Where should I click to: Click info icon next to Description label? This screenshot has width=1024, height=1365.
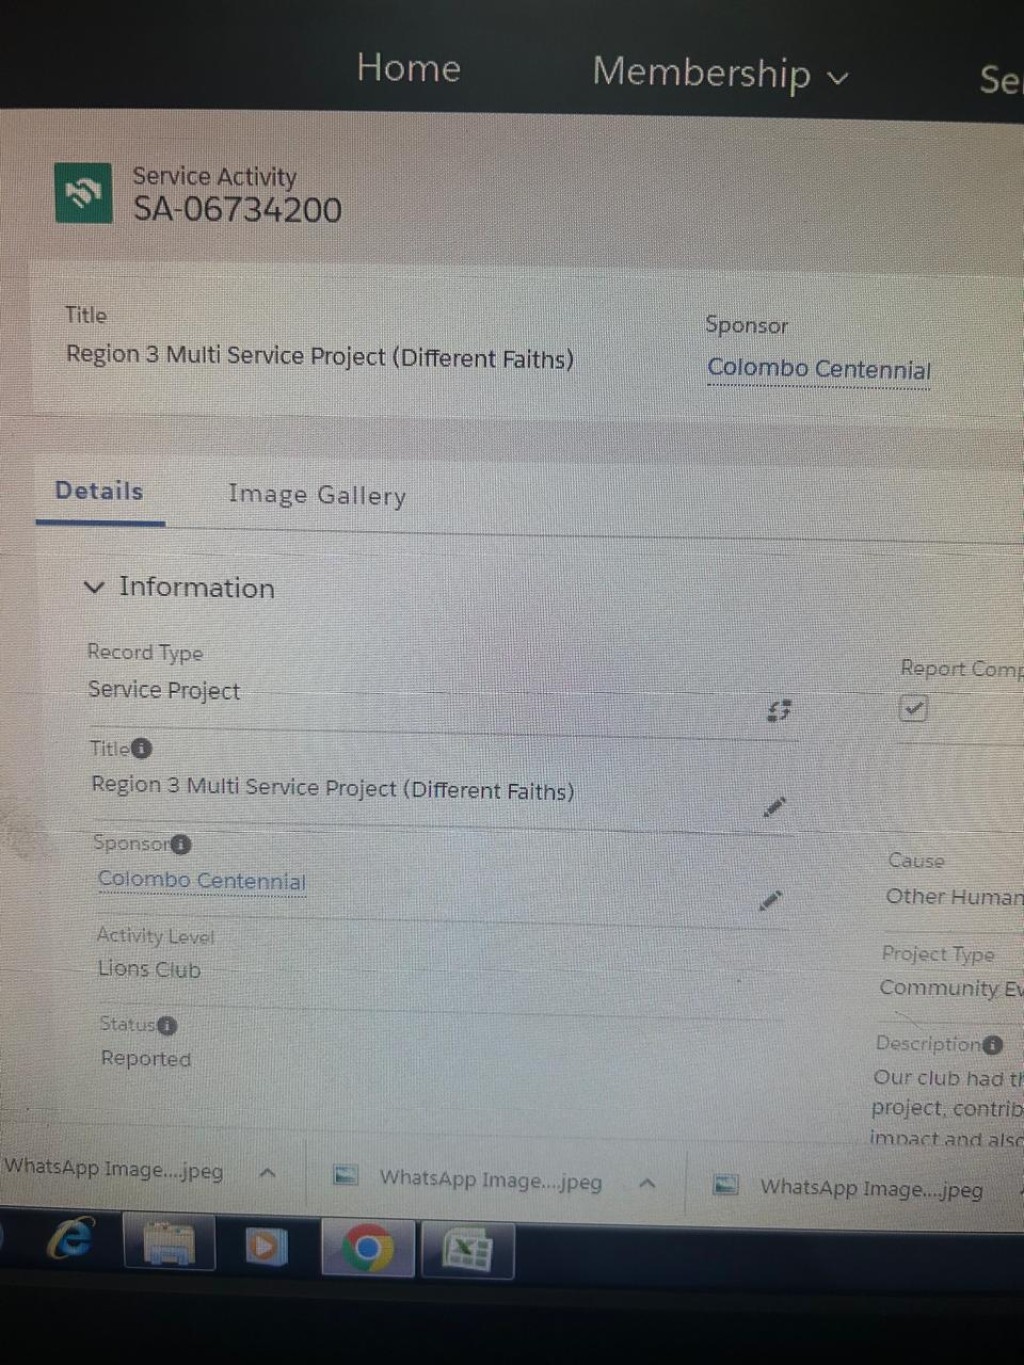click(x=992, y=1045)
